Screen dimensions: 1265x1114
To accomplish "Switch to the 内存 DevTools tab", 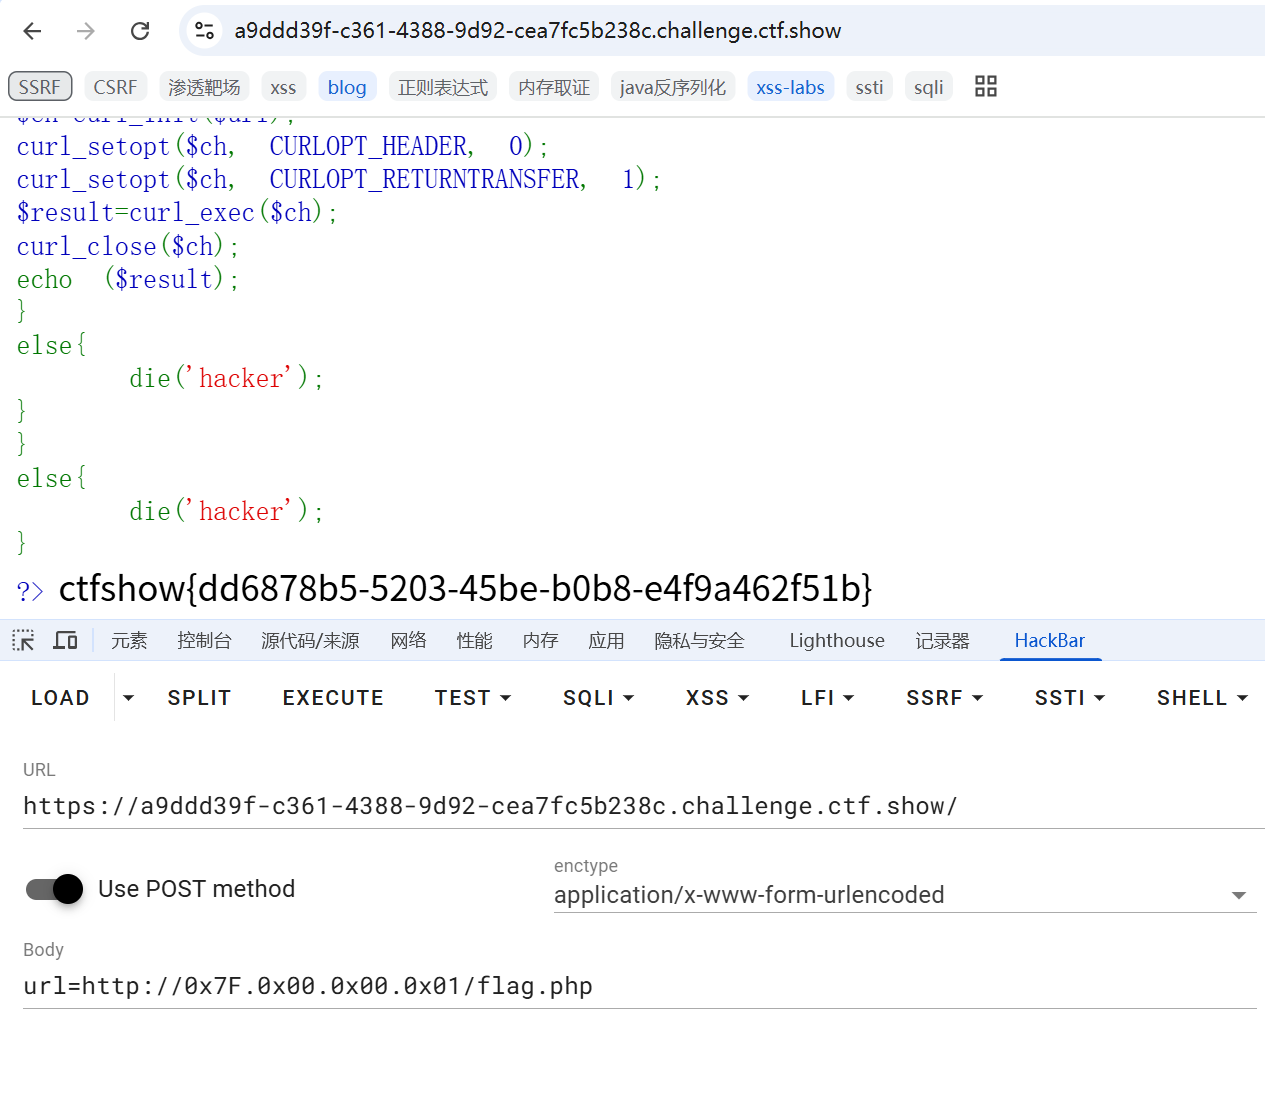I will pos(540,640).
